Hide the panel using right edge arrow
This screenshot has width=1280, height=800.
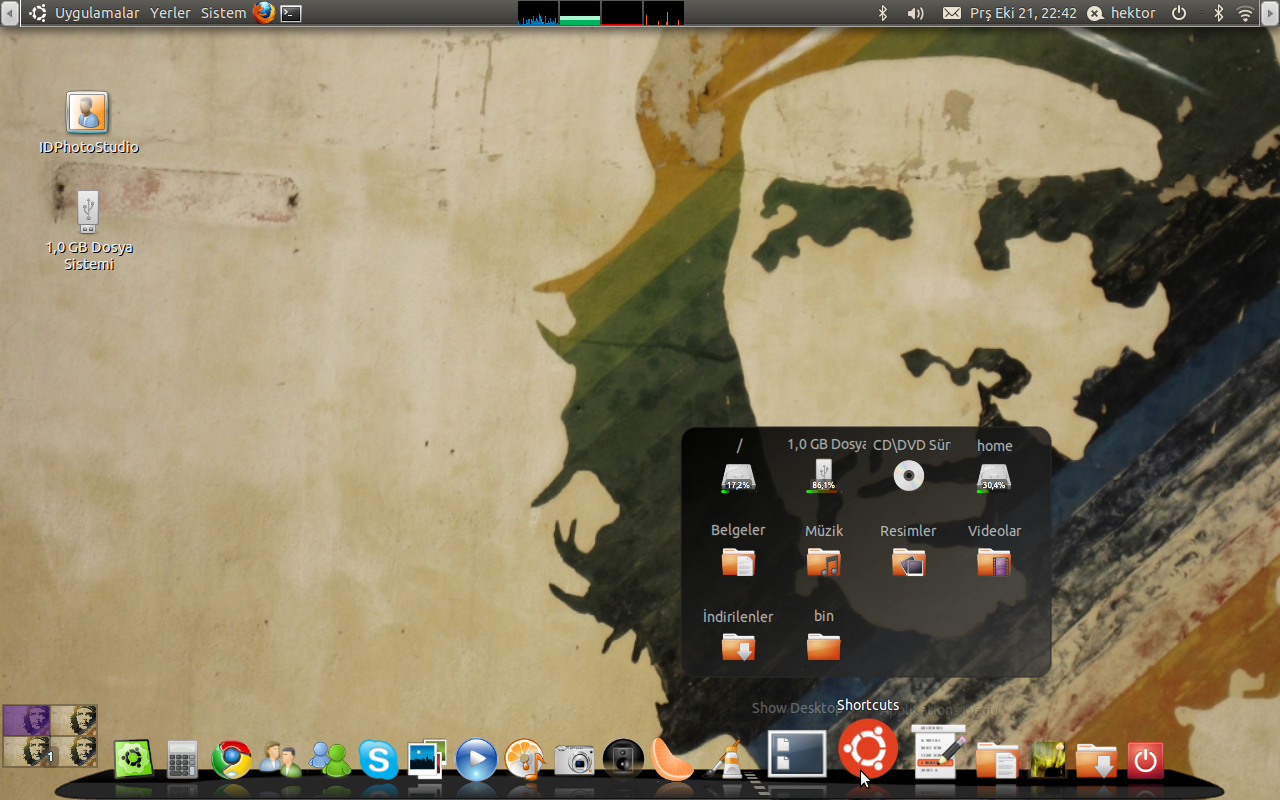click(1271, 13)
